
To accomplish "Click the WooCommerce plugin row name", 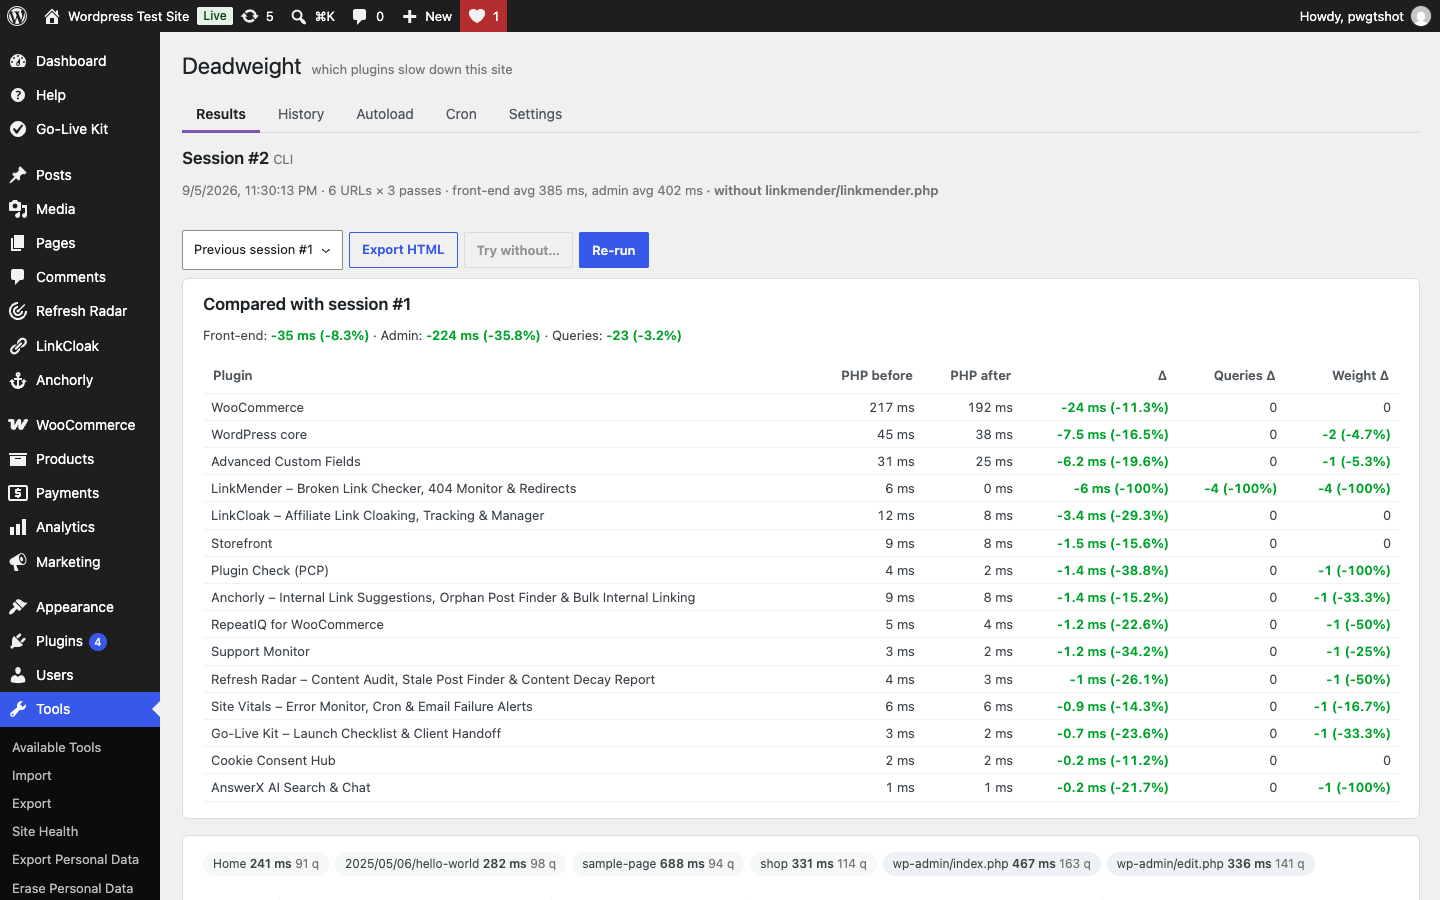I will (257, 407).
